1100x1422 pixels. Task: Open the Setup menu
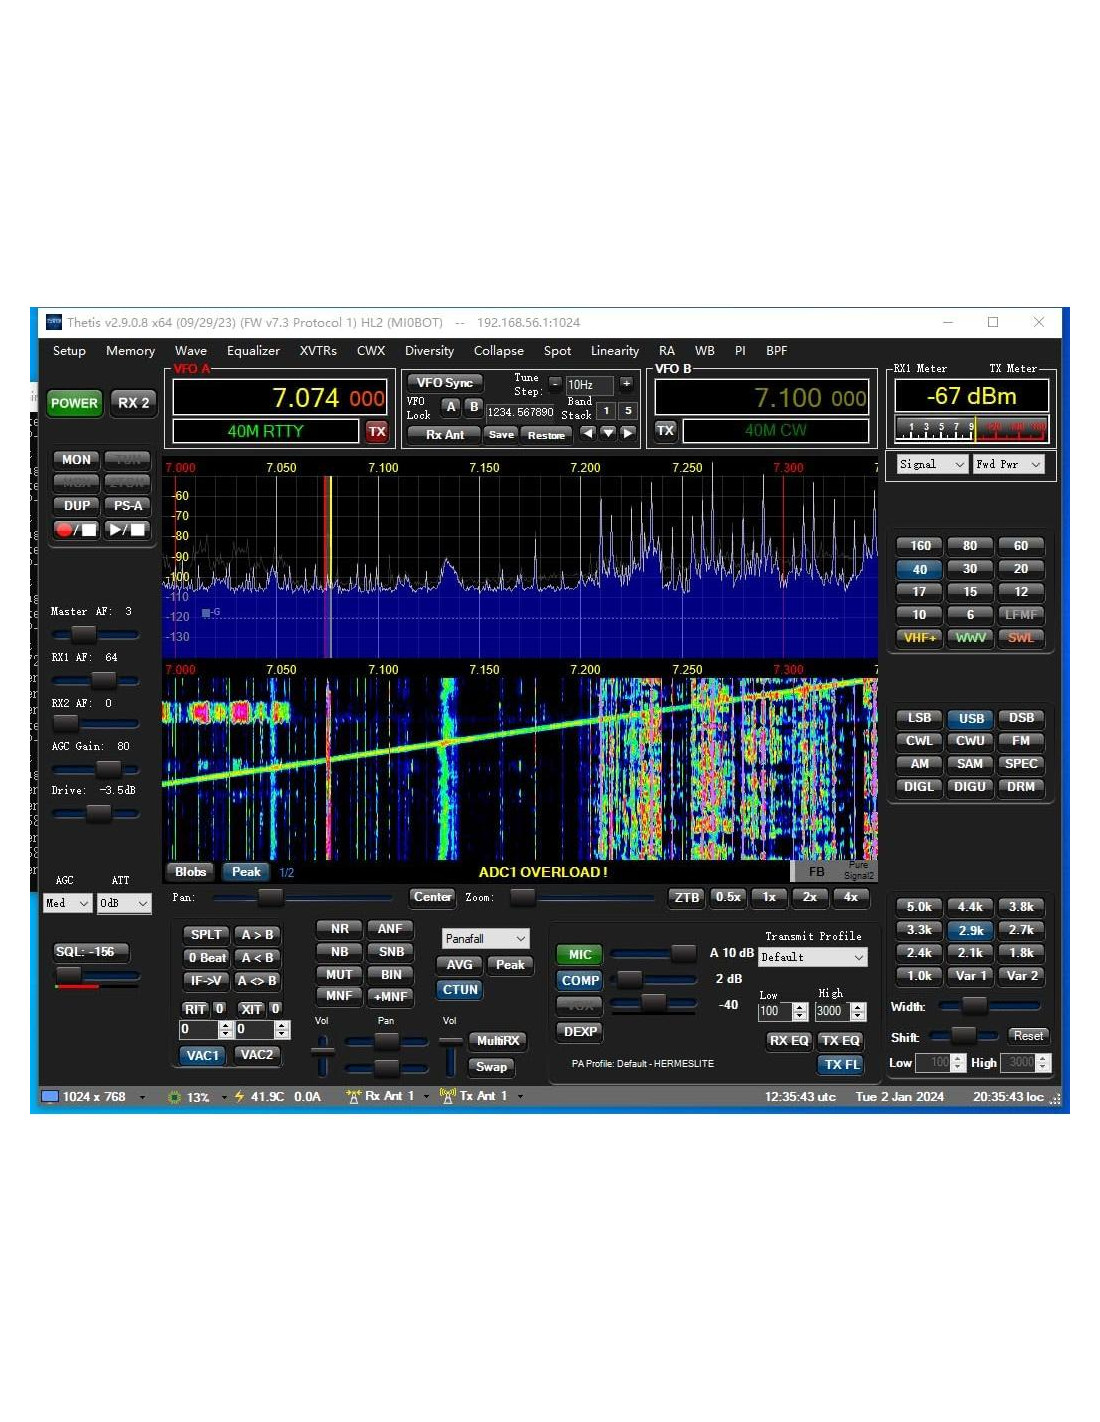coord(69,351)
